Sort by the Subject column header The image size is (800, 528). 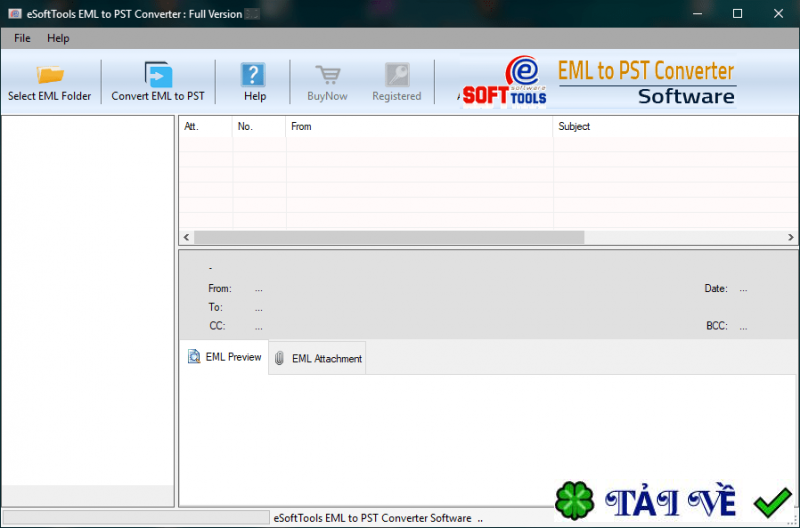click(x=676, y=127)
